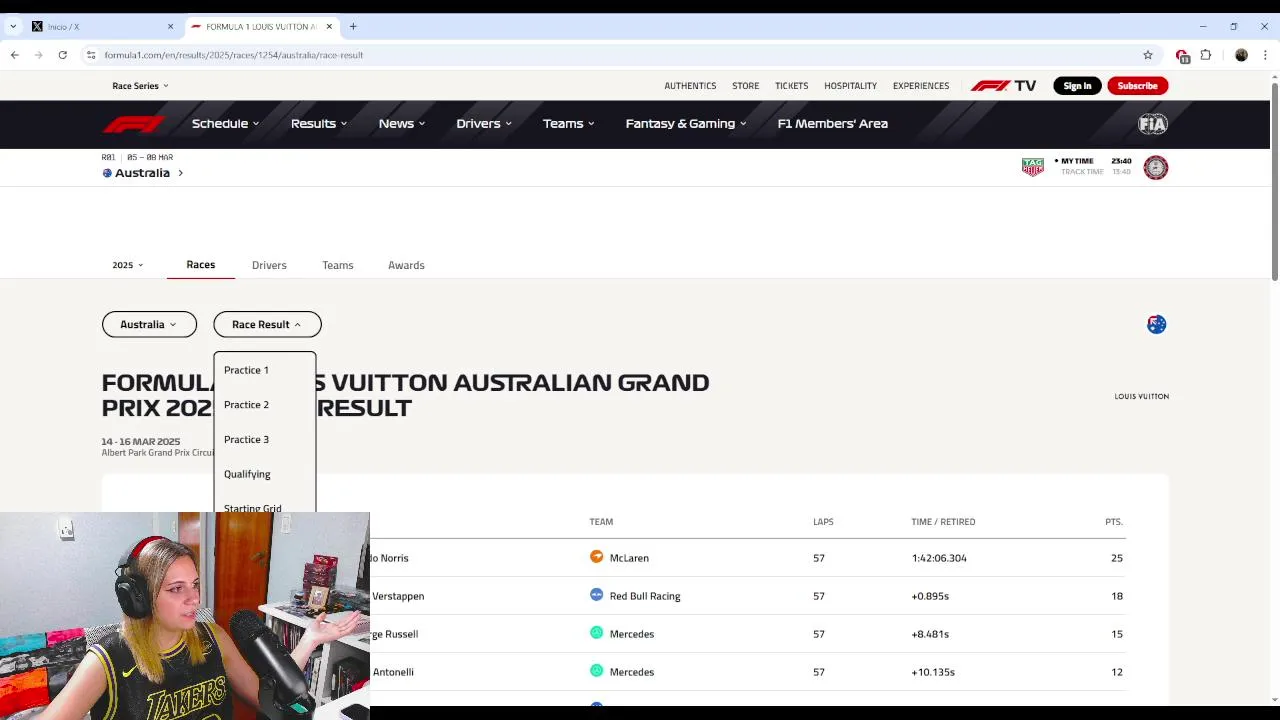This screenshot has width=1280, height=720.
Task: Click the +10.135s gap value
Action: [x=933, y=672]
